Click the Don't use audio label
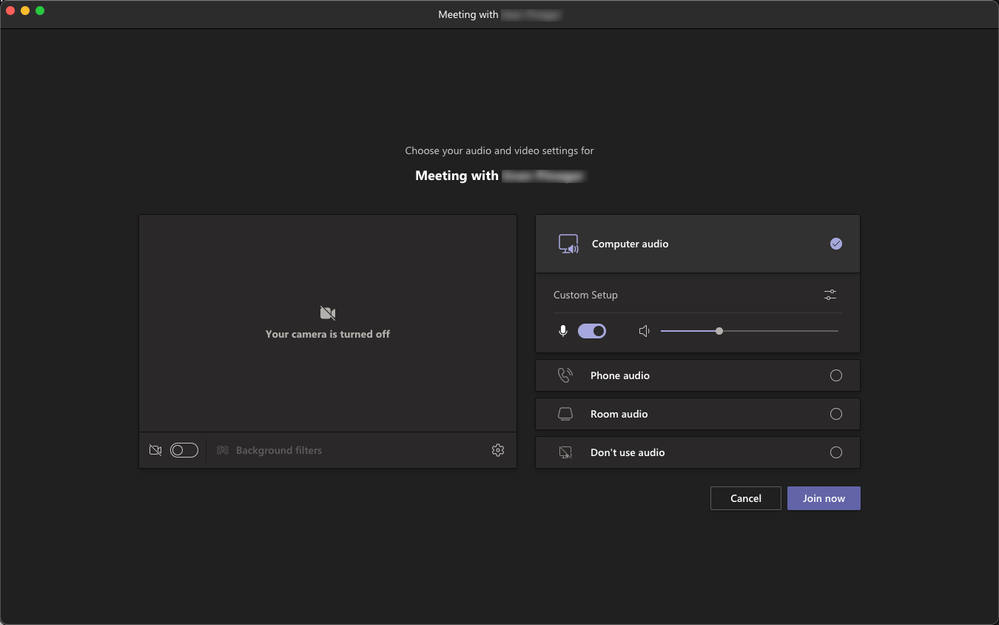Image resolution: width=999 pixels, height=625 pixels. [x=628, y=452]
